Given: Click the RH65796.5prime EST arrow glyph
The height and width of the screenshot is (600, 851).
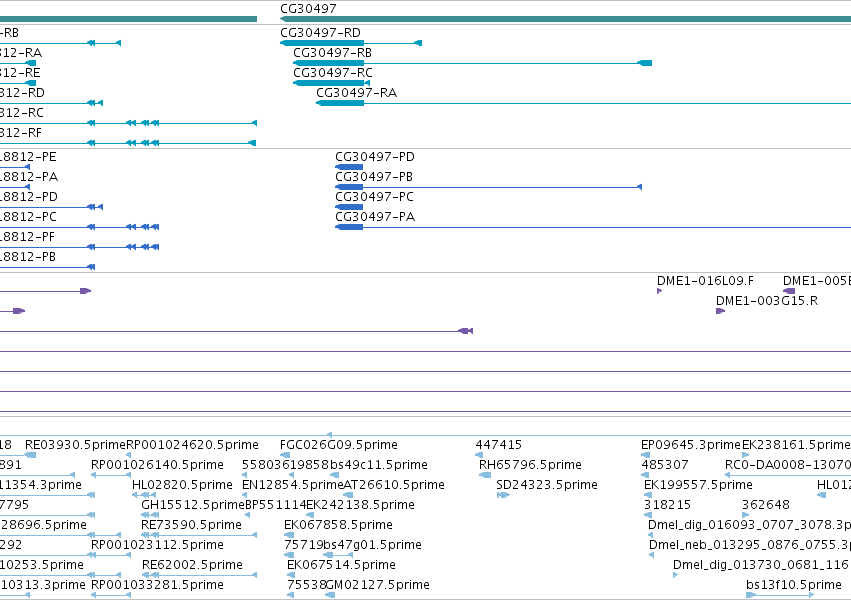Looking at the screenshot, I should [x=485, y=475].
